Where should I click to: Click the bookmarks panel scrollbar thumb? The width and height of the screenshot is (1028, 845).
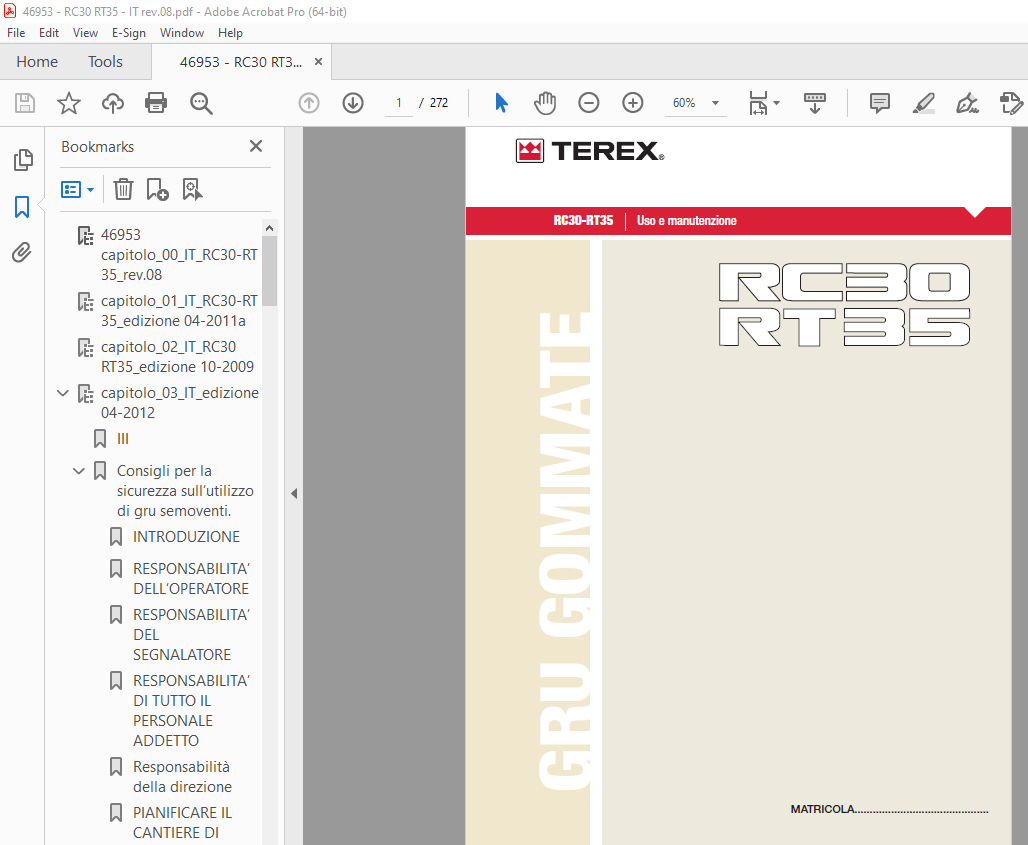(x=269, y=271)
